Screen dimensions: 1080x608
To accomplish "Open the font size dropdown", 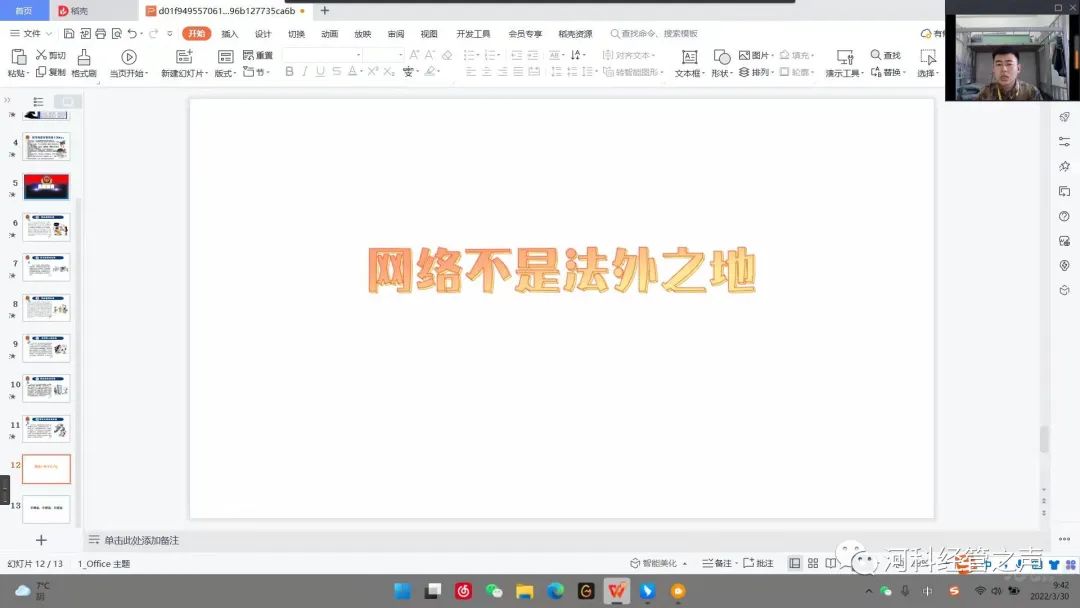I will (401, 54).
